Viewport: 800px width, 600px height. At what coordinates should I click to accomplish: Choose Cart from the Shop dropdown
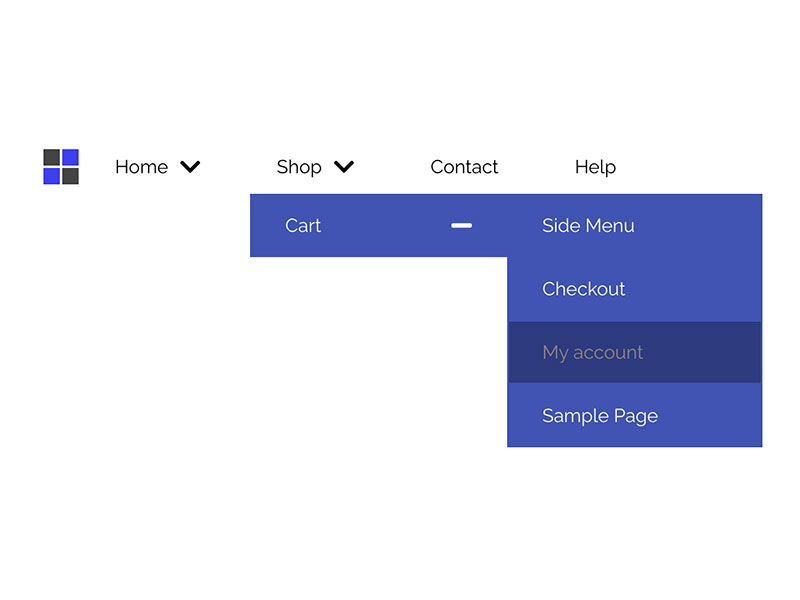point(303,226)
